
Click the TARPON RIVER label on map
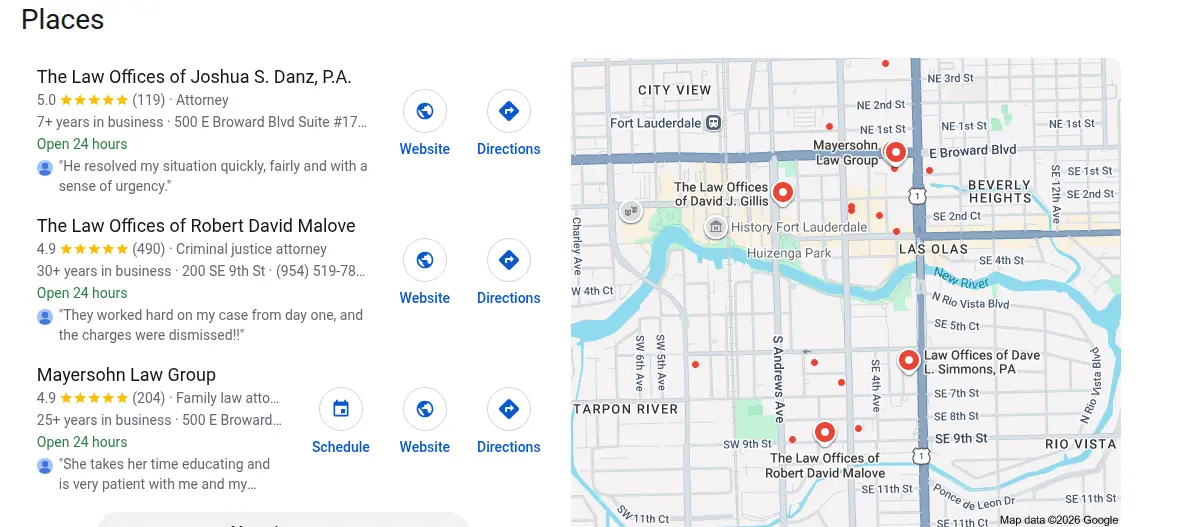[x=628, y=409]
